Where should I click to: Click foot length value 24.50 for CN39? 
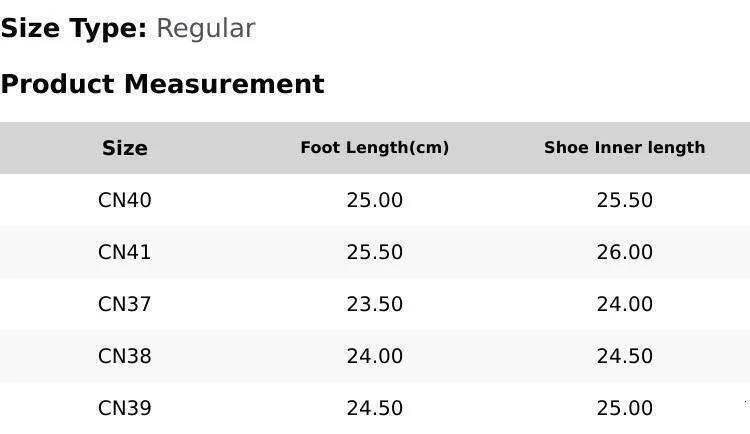pos(374,408)
